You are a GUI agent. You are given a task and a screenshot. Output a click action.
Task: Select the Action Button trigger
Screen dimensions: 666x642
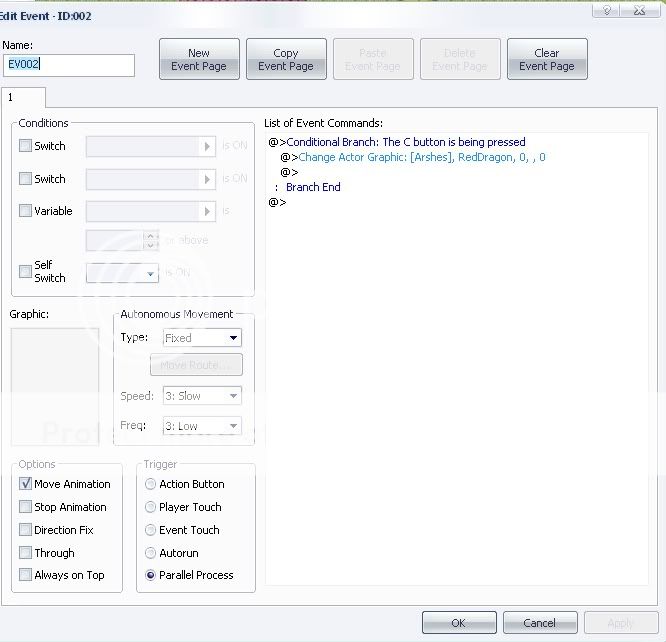coord(151,484)
